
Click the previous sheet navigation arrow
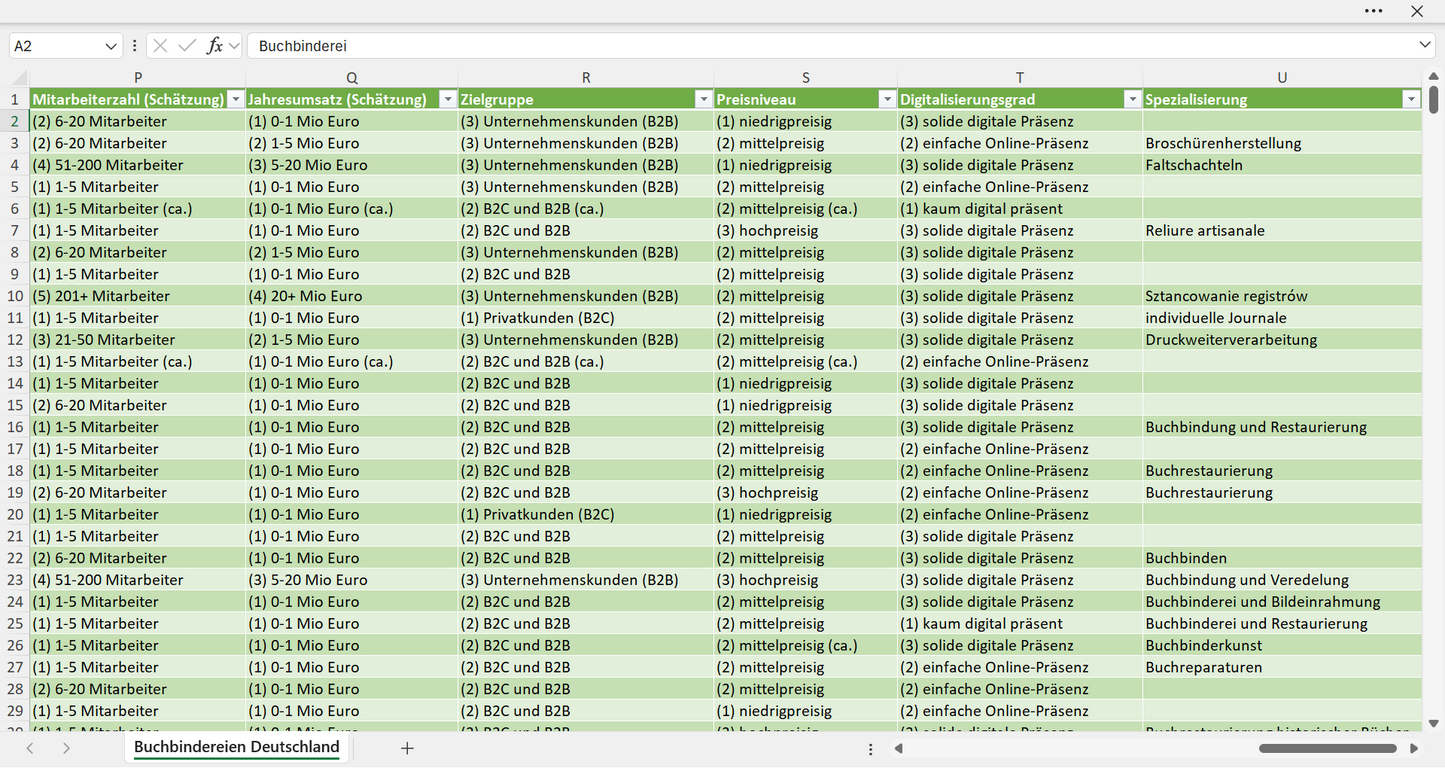pos(30,748)
